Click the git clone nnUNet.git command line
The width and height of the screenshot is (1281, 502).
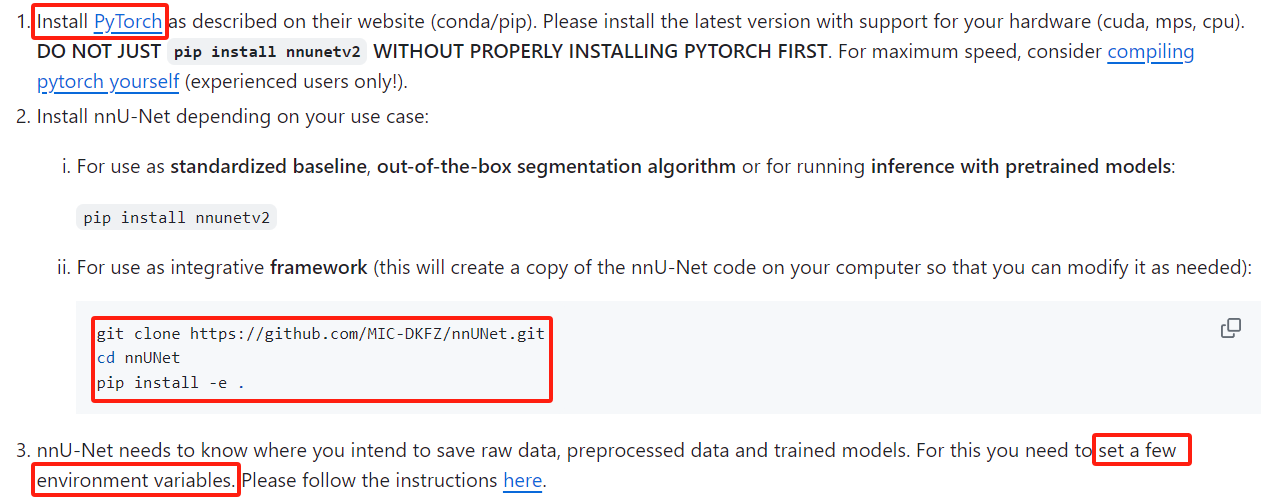[320, 333]
